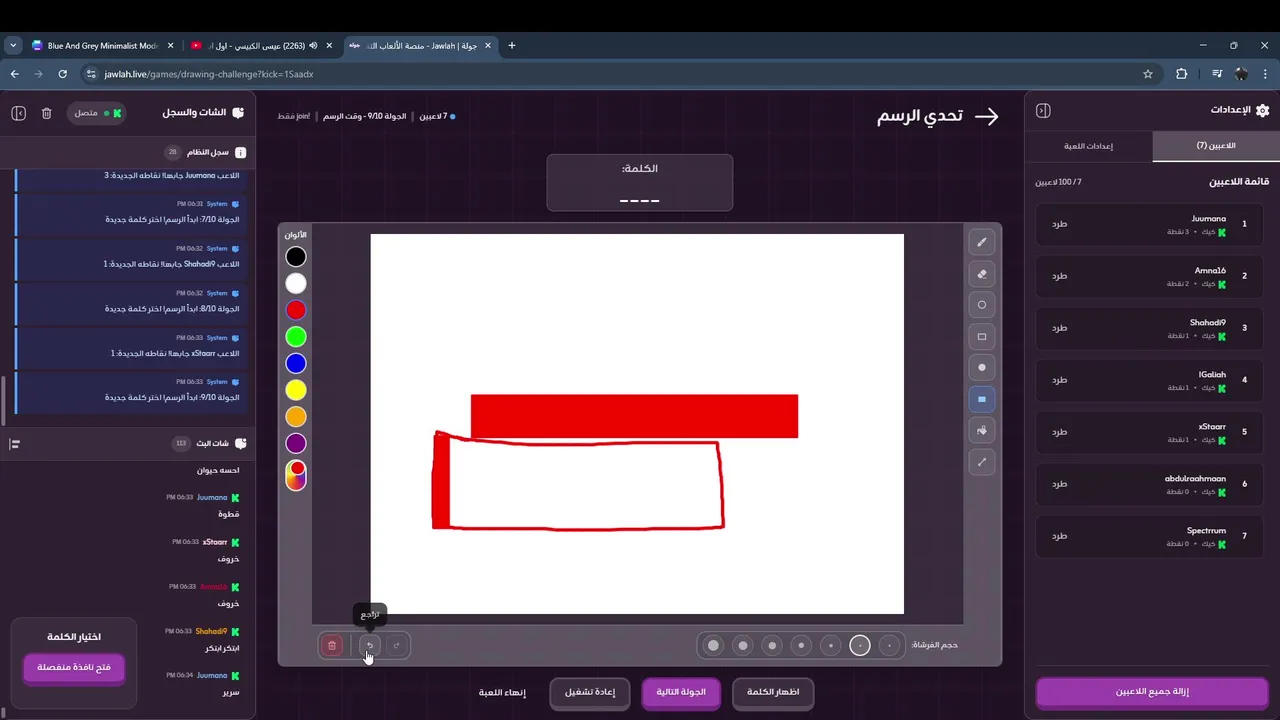Image resolution: width=1280 pixels, height=720 pixels.
Task: Click the stream chat list icon
Action: click(x=15, y=444)
